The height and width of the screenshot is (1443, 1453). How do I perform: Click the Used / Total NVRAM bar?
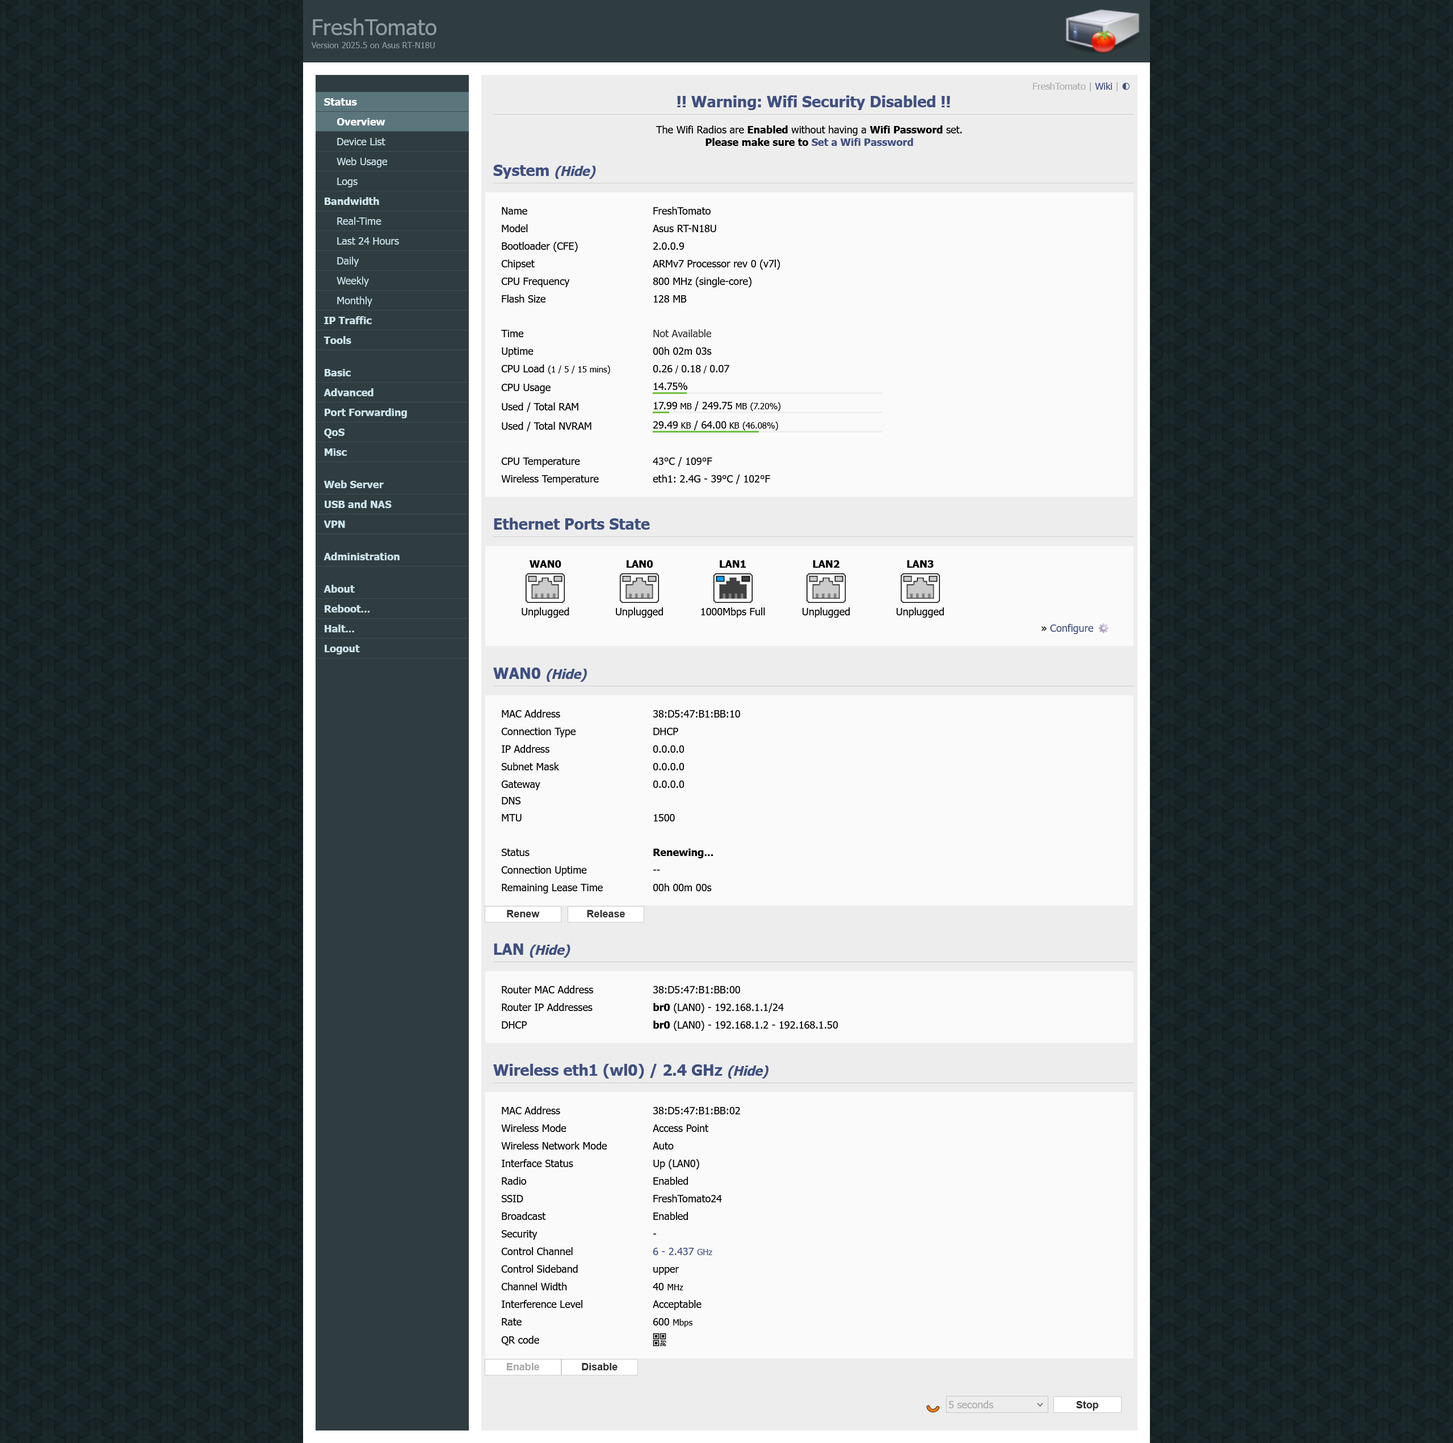click(x=767, y=426)
